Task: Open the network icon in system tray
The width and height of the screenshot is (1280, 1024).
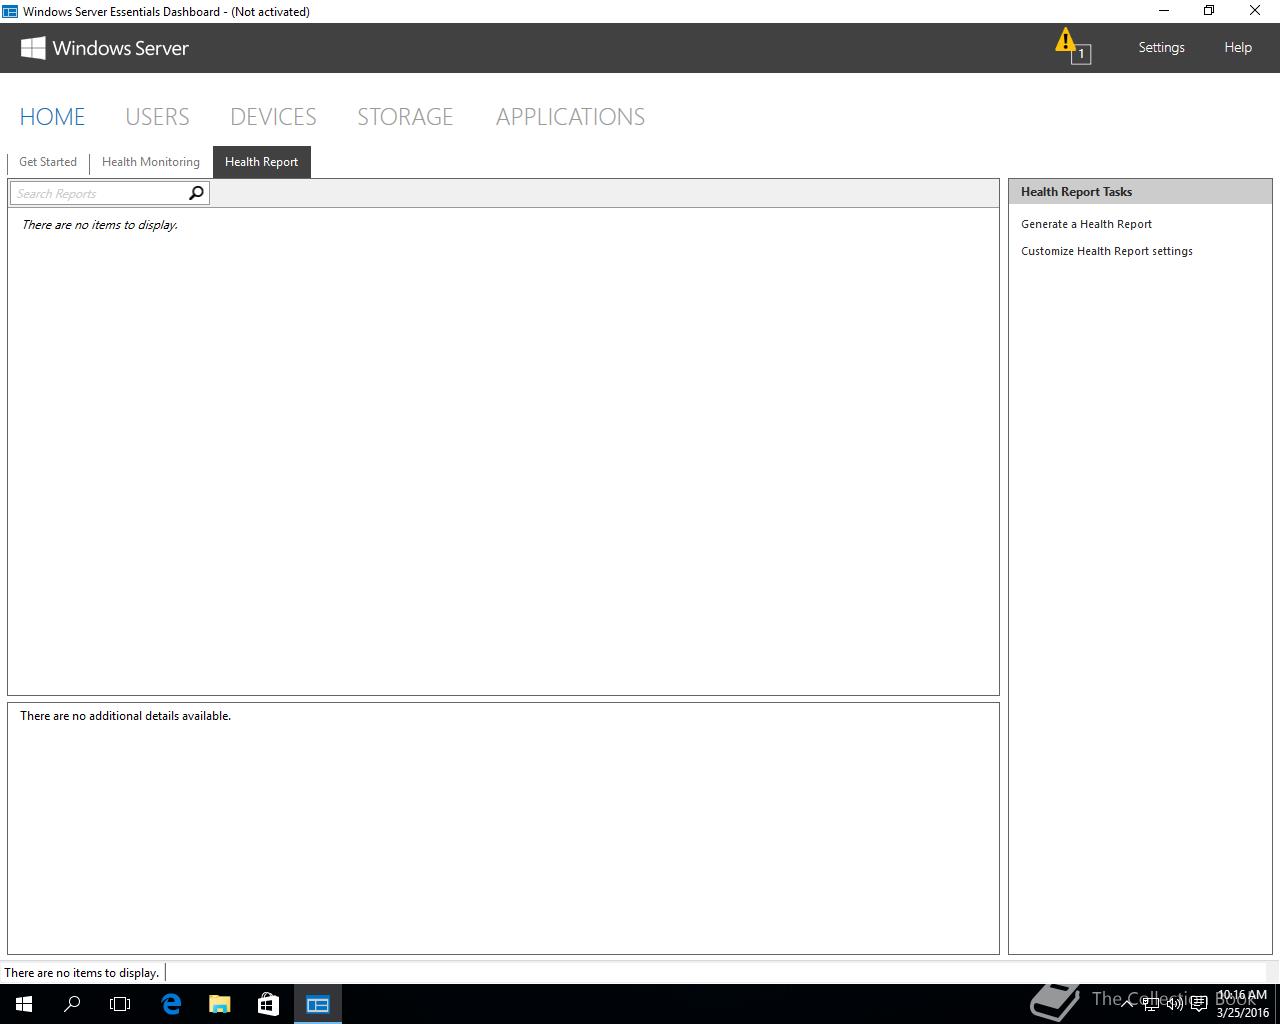Action: coord(1151,1004)
